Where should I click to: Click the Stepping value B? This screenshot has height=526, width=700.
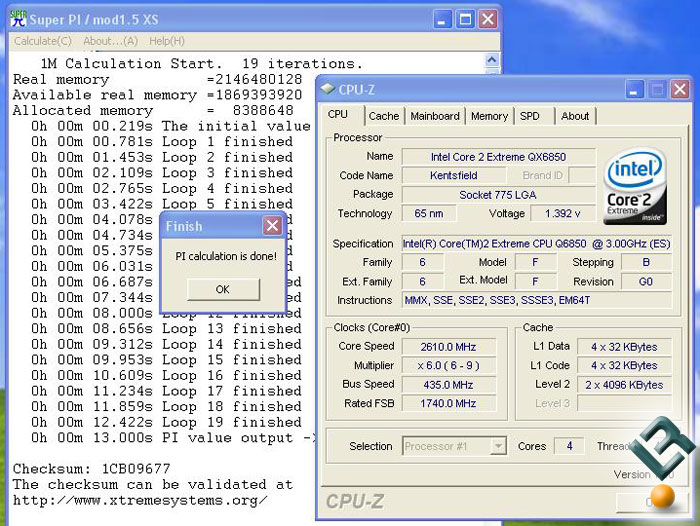tap(646, 262)
